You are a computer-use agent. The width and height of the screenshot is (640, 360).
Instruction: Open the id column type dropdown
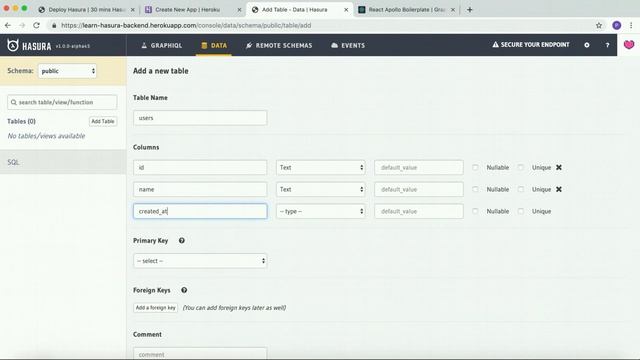coord(320,167)
